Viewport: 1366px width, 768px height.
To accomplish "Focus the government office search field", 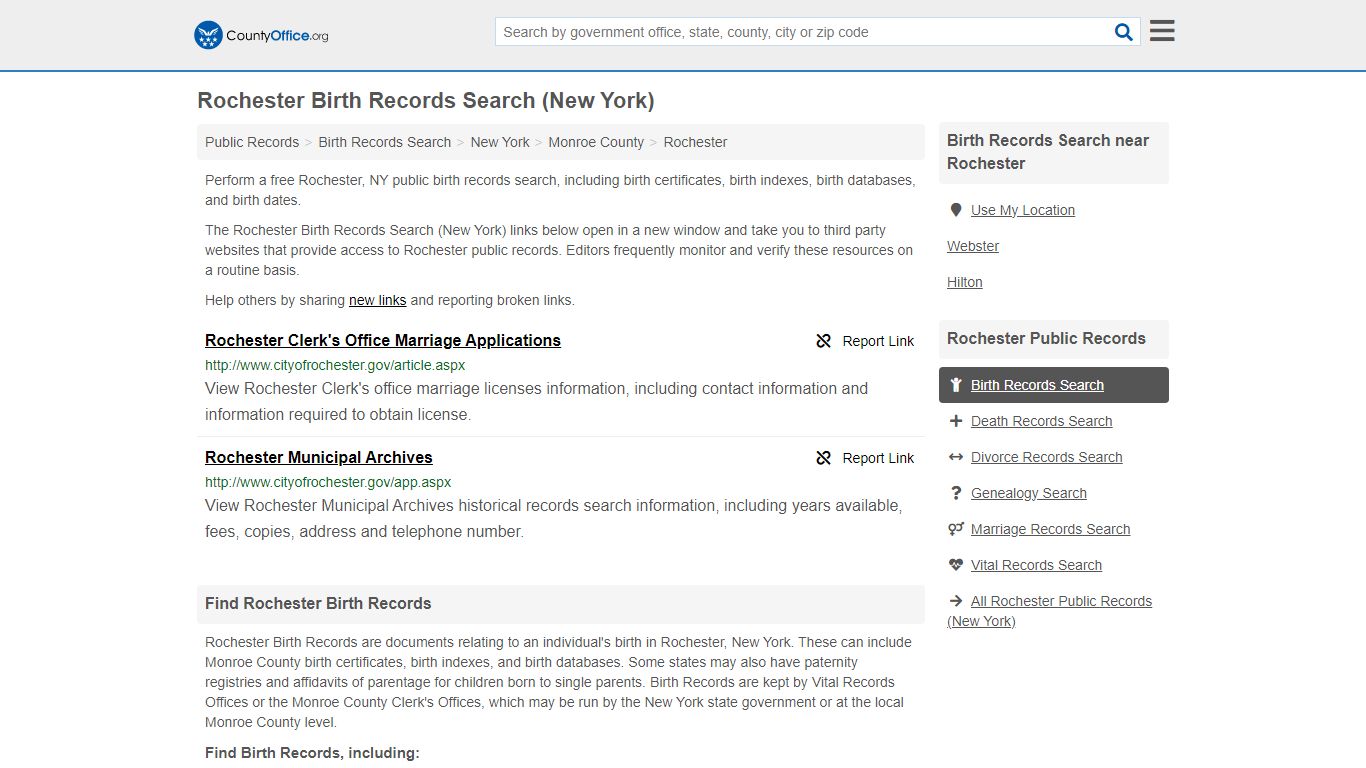I will coord(805,32).
